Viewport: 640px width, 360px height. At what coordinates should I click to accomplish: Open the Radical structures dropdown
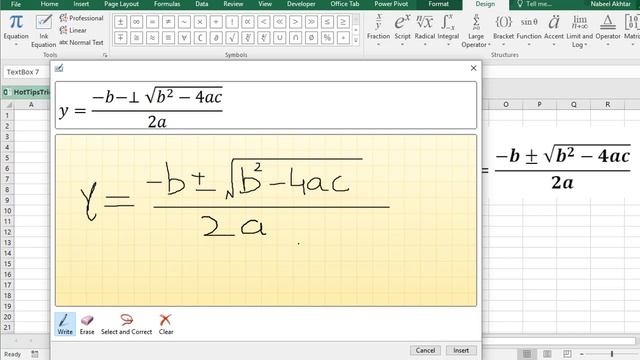click(424, 30)
